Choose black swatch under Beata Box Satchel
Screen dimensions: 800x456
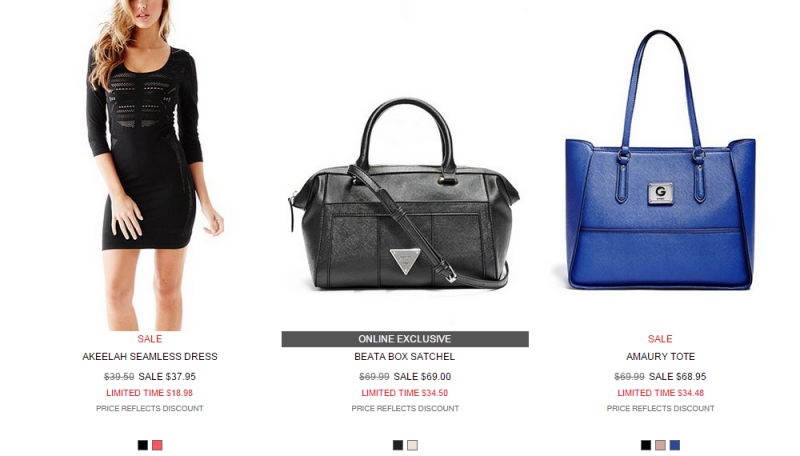[398, 445]
